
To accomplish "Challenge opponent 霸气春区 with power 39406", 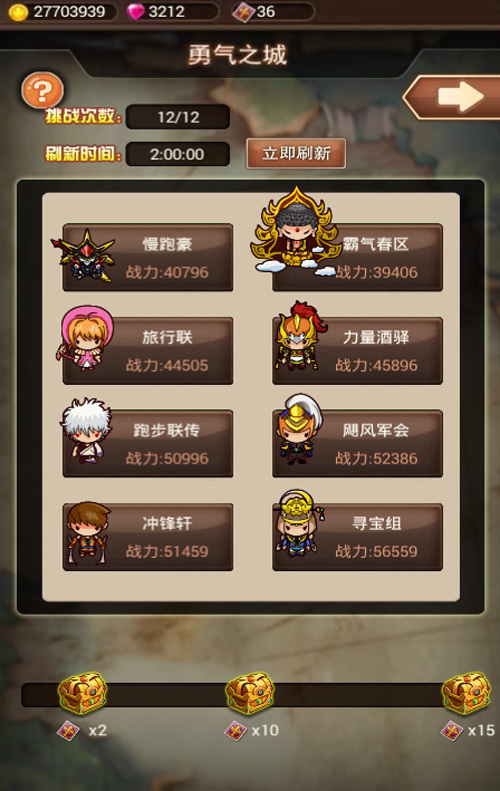I will tap(357, 258).
